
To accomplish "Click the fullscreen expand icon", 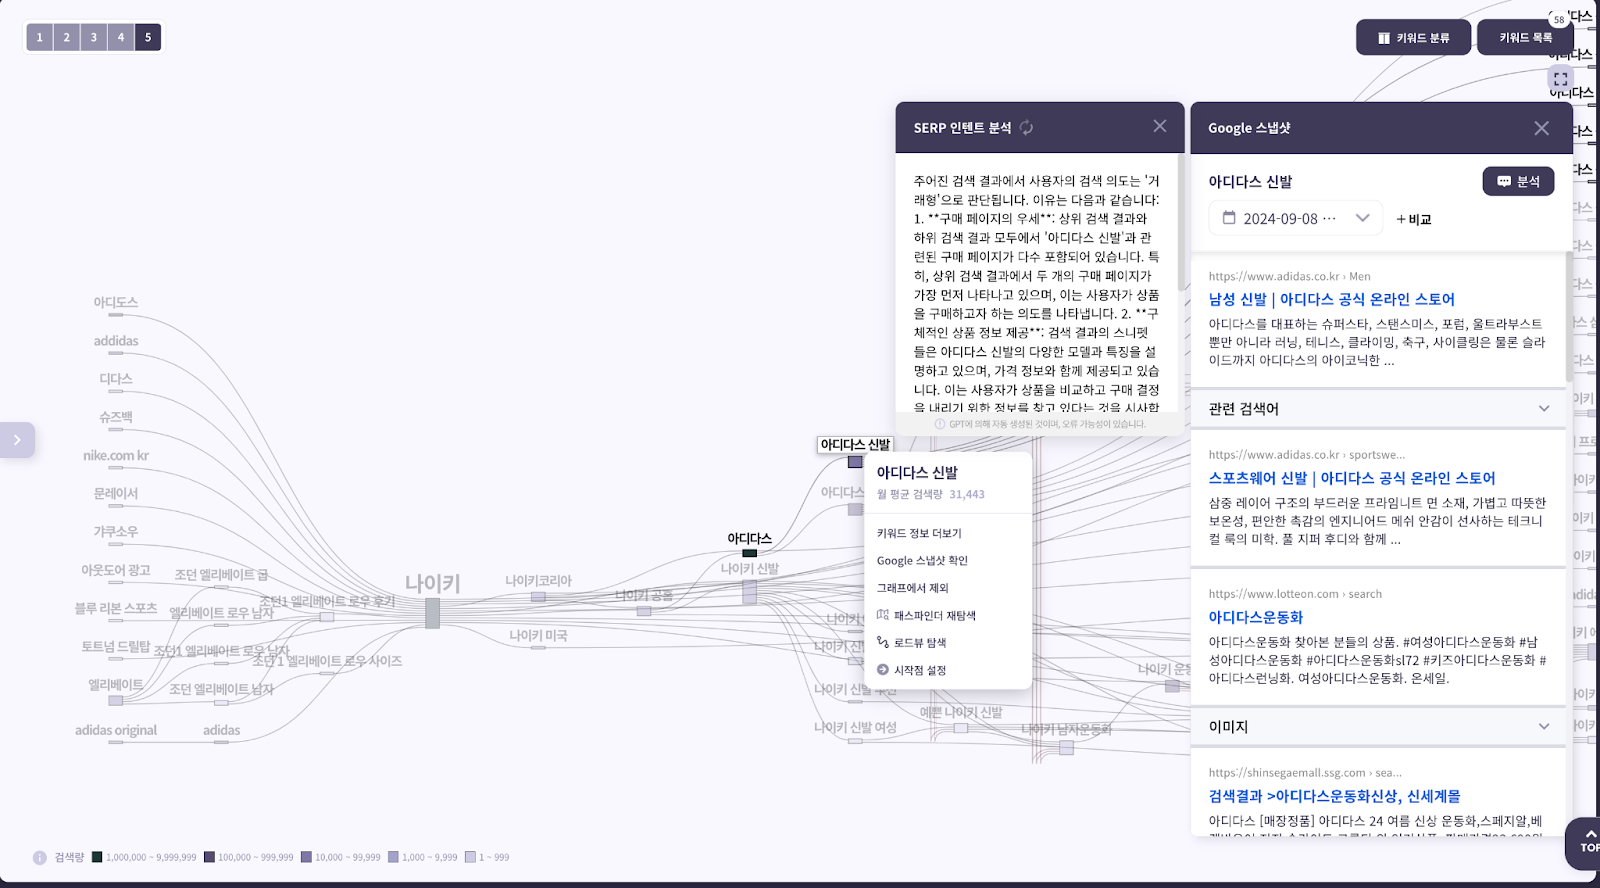I will click(1560, 79).
